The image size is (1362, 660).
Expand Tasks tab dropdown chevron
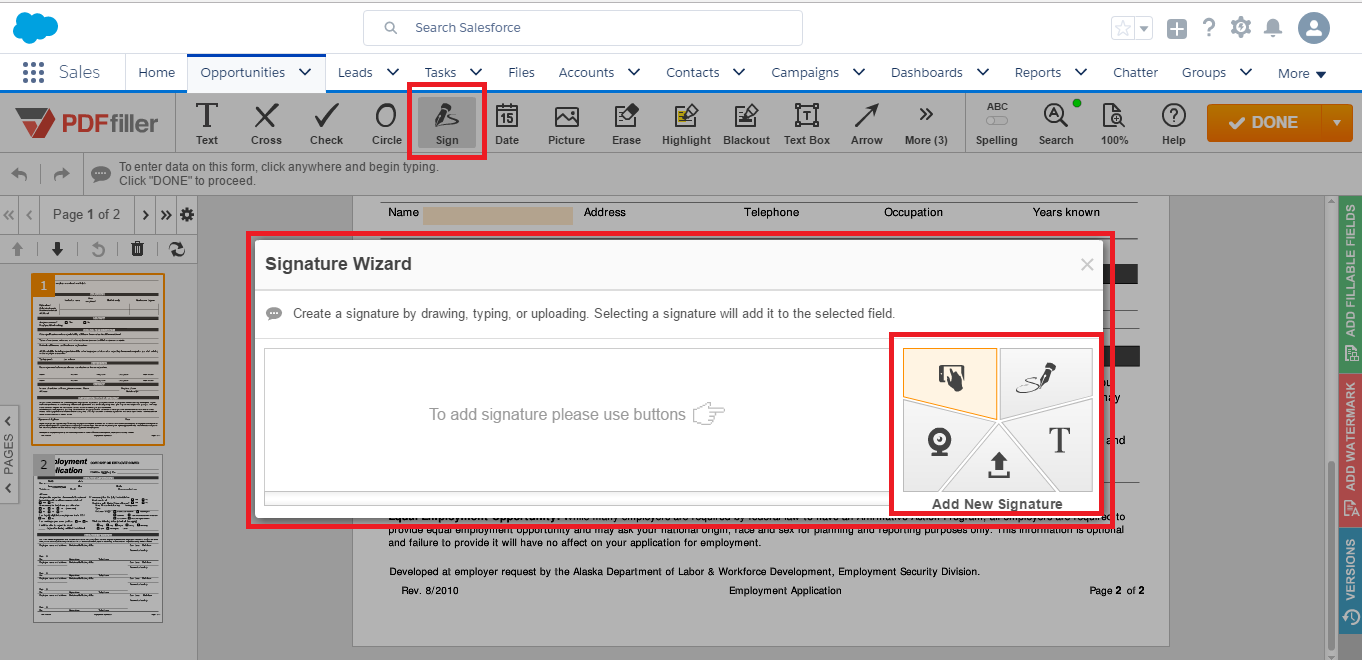476,72
